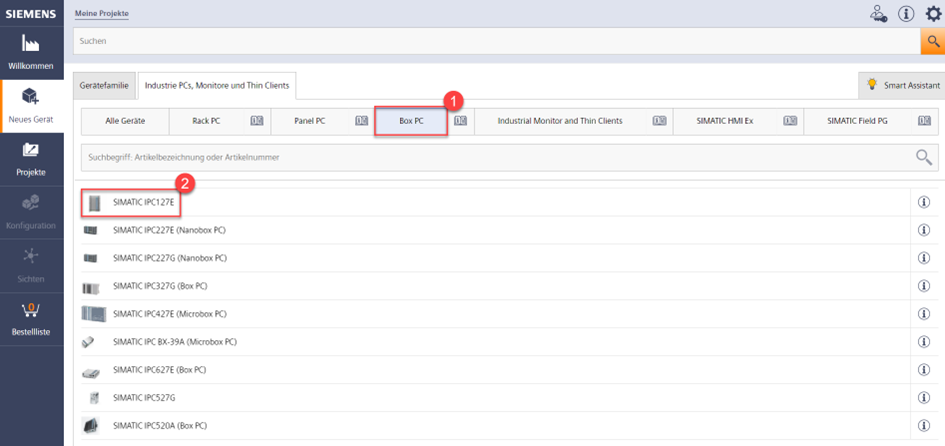Screen dimensions: 945x446
Task: Select the Alle Geräte category
Action: [125, 121]
